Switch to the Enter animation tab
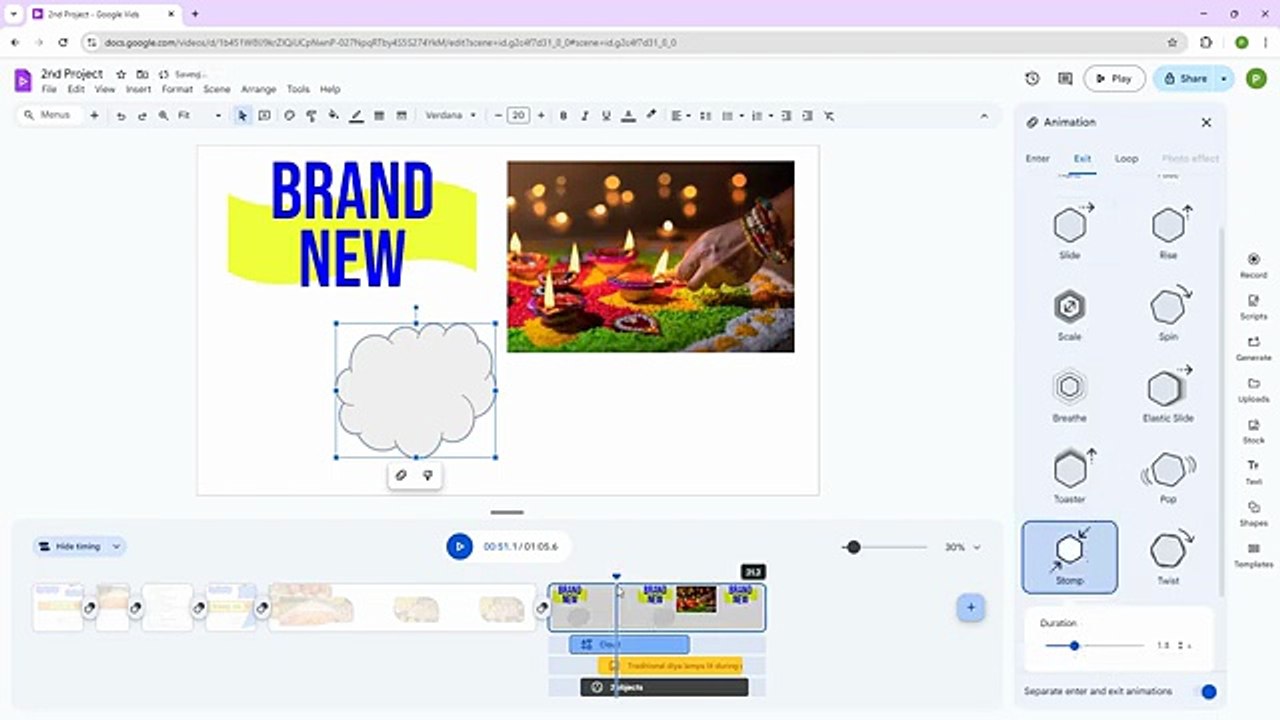The height and width of the screenshot is (720, 1280). click(1038, 159)
